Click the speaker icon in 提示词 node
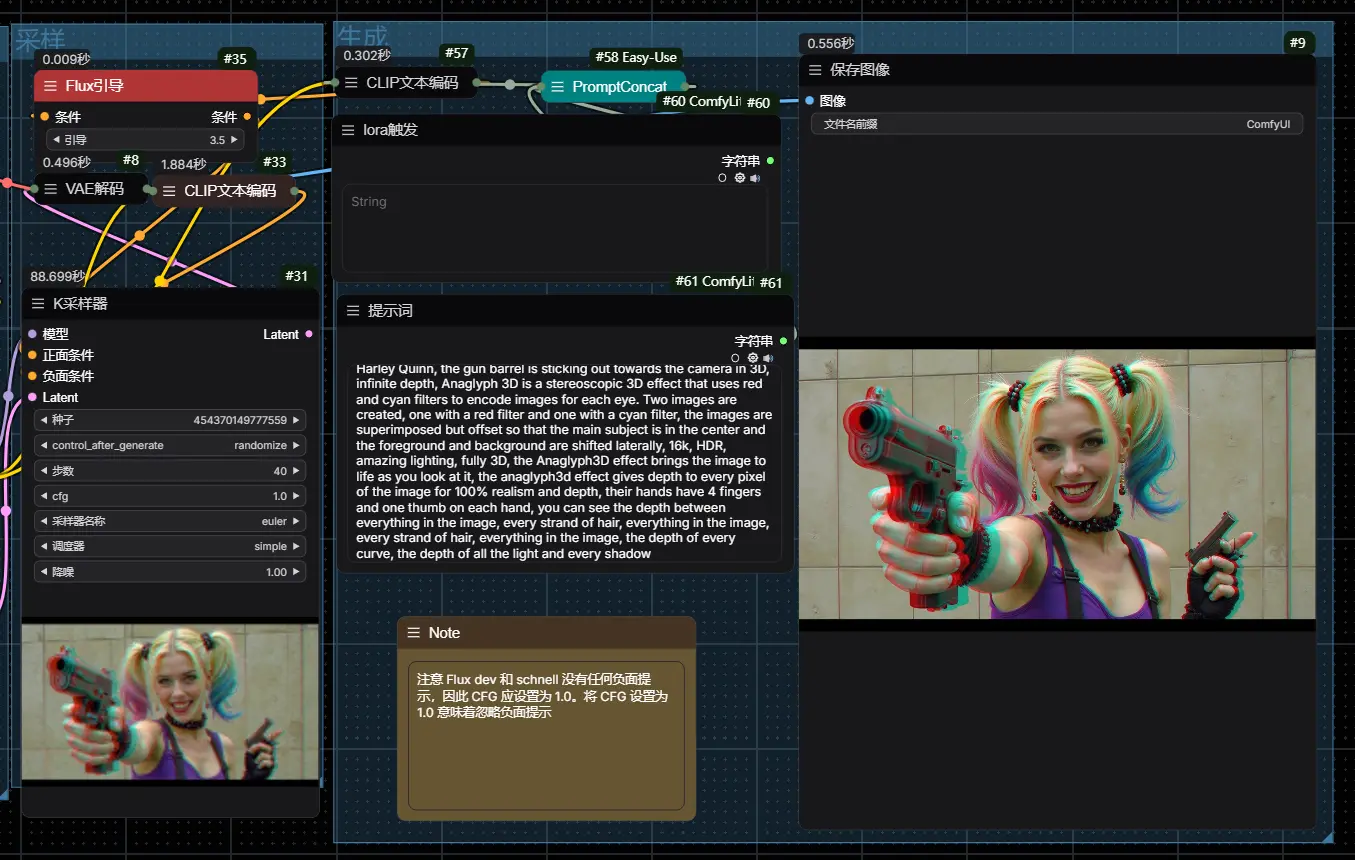Viewport: 1355px width, 860px height. (768, 358)
